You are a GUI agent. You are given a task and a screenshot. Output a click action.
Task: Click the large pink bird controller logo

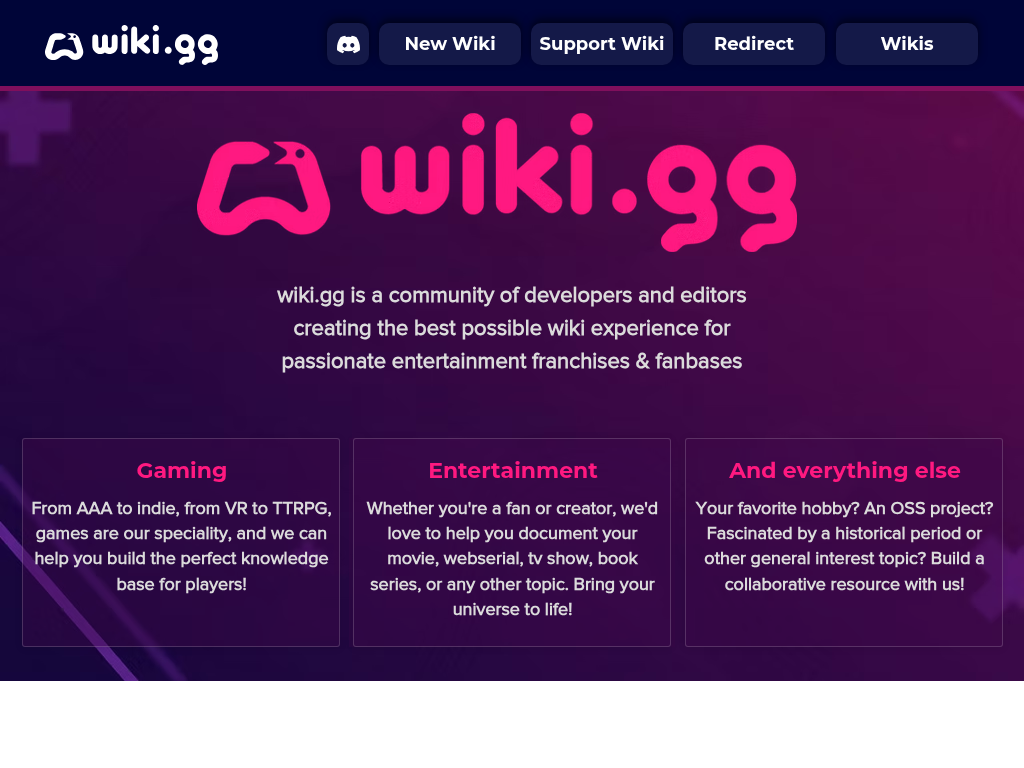coord(264,188)
